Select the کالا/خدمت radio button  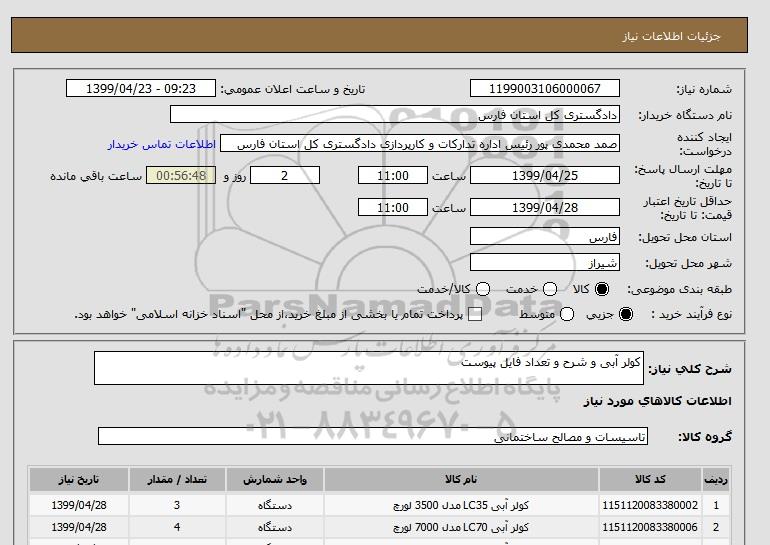pyautogui.click(x=483, y=289)
